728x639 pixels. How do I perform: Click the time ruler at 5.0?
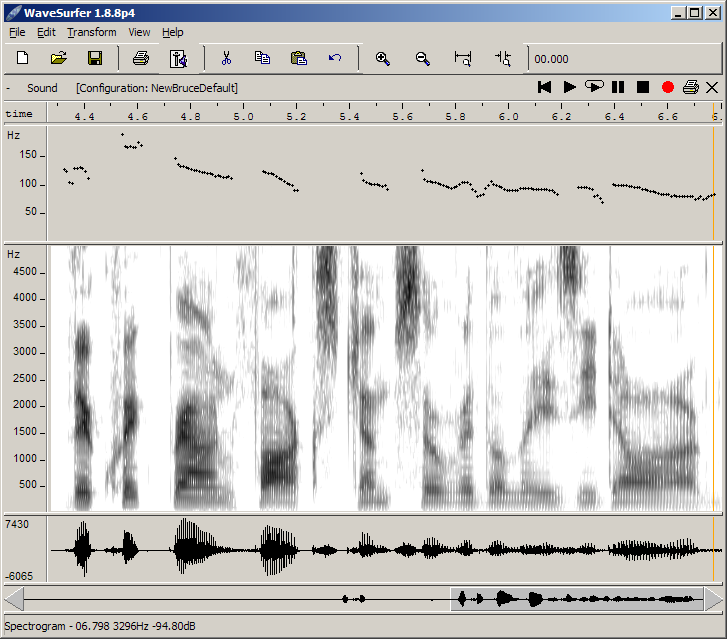click(243, 115)
